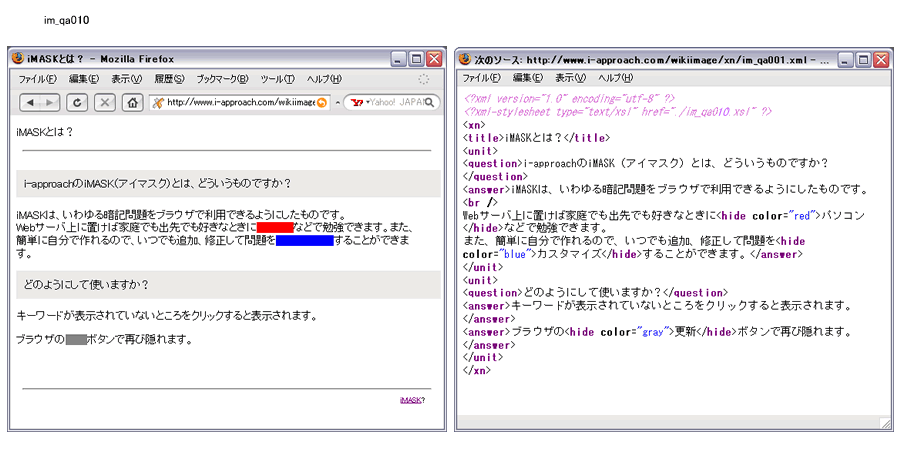Click the orange feed icon in address bar
900x450 pixels.
coord(322,102)
